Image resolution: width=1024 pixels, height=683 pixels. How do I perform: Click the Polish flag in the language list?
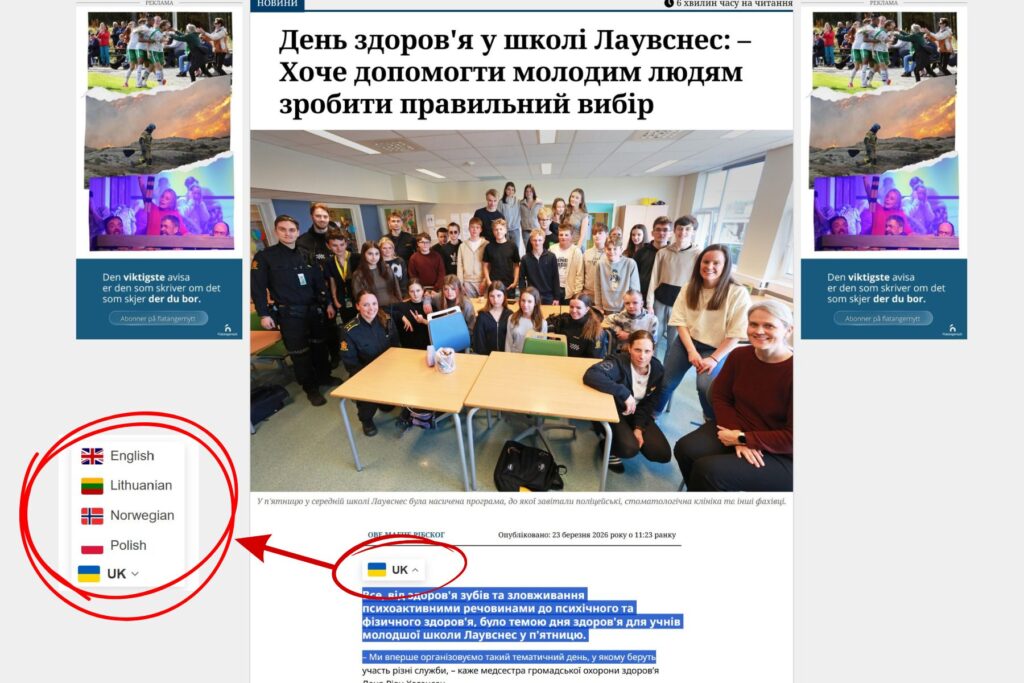[92, 546]
